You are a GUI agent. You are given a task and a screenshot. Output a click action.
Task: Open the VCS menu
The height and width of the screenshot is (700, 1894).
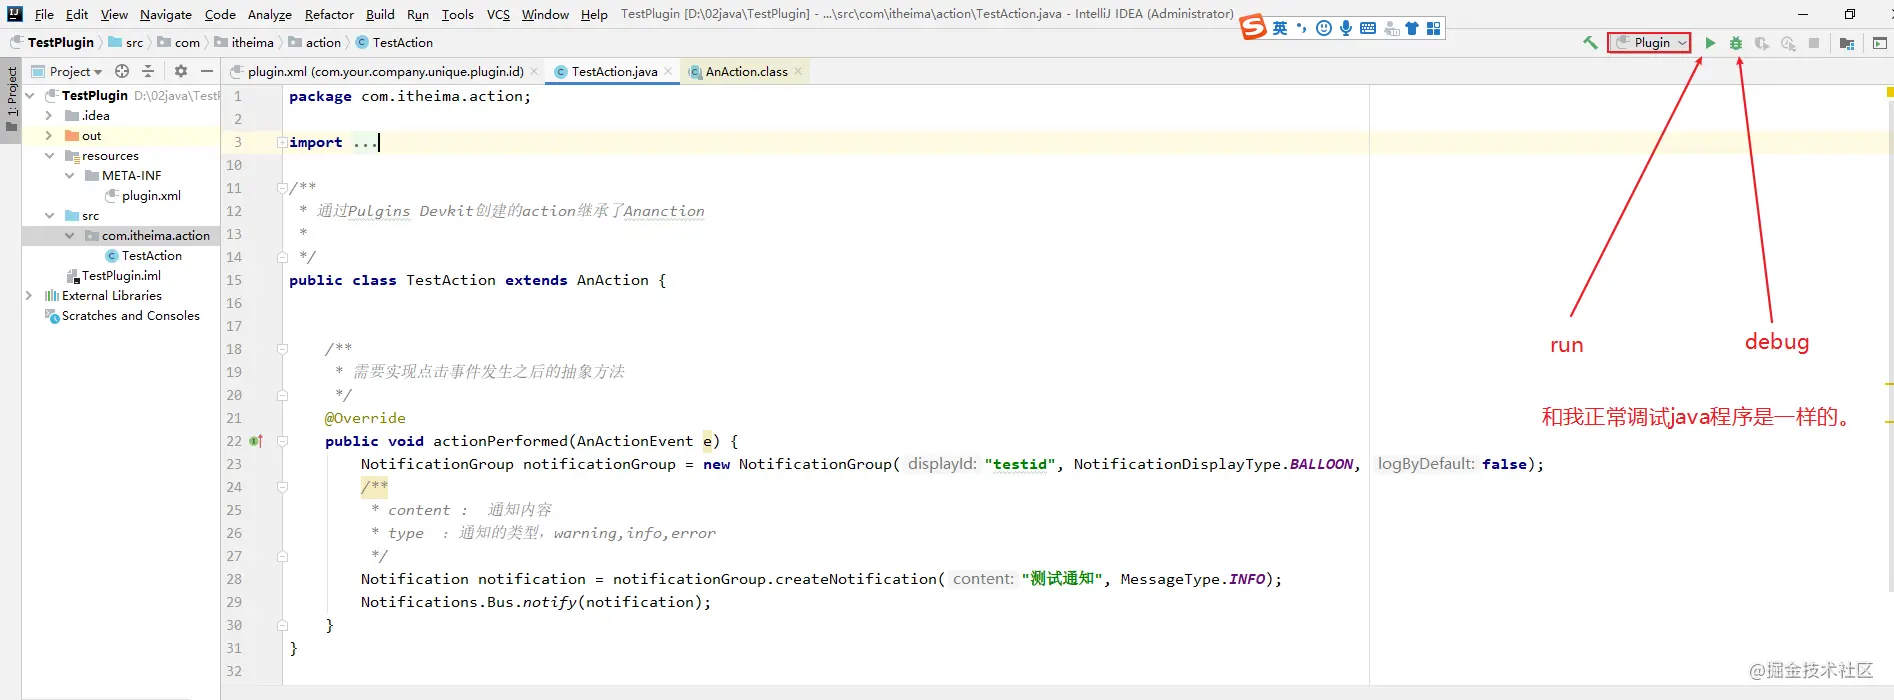point(498,14)
